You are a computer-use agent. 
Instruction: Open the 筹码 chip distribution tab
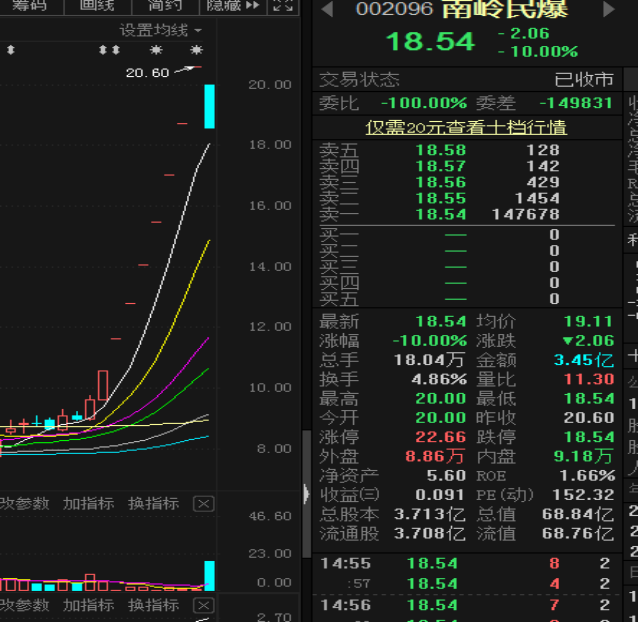click(x=29, y=6)
